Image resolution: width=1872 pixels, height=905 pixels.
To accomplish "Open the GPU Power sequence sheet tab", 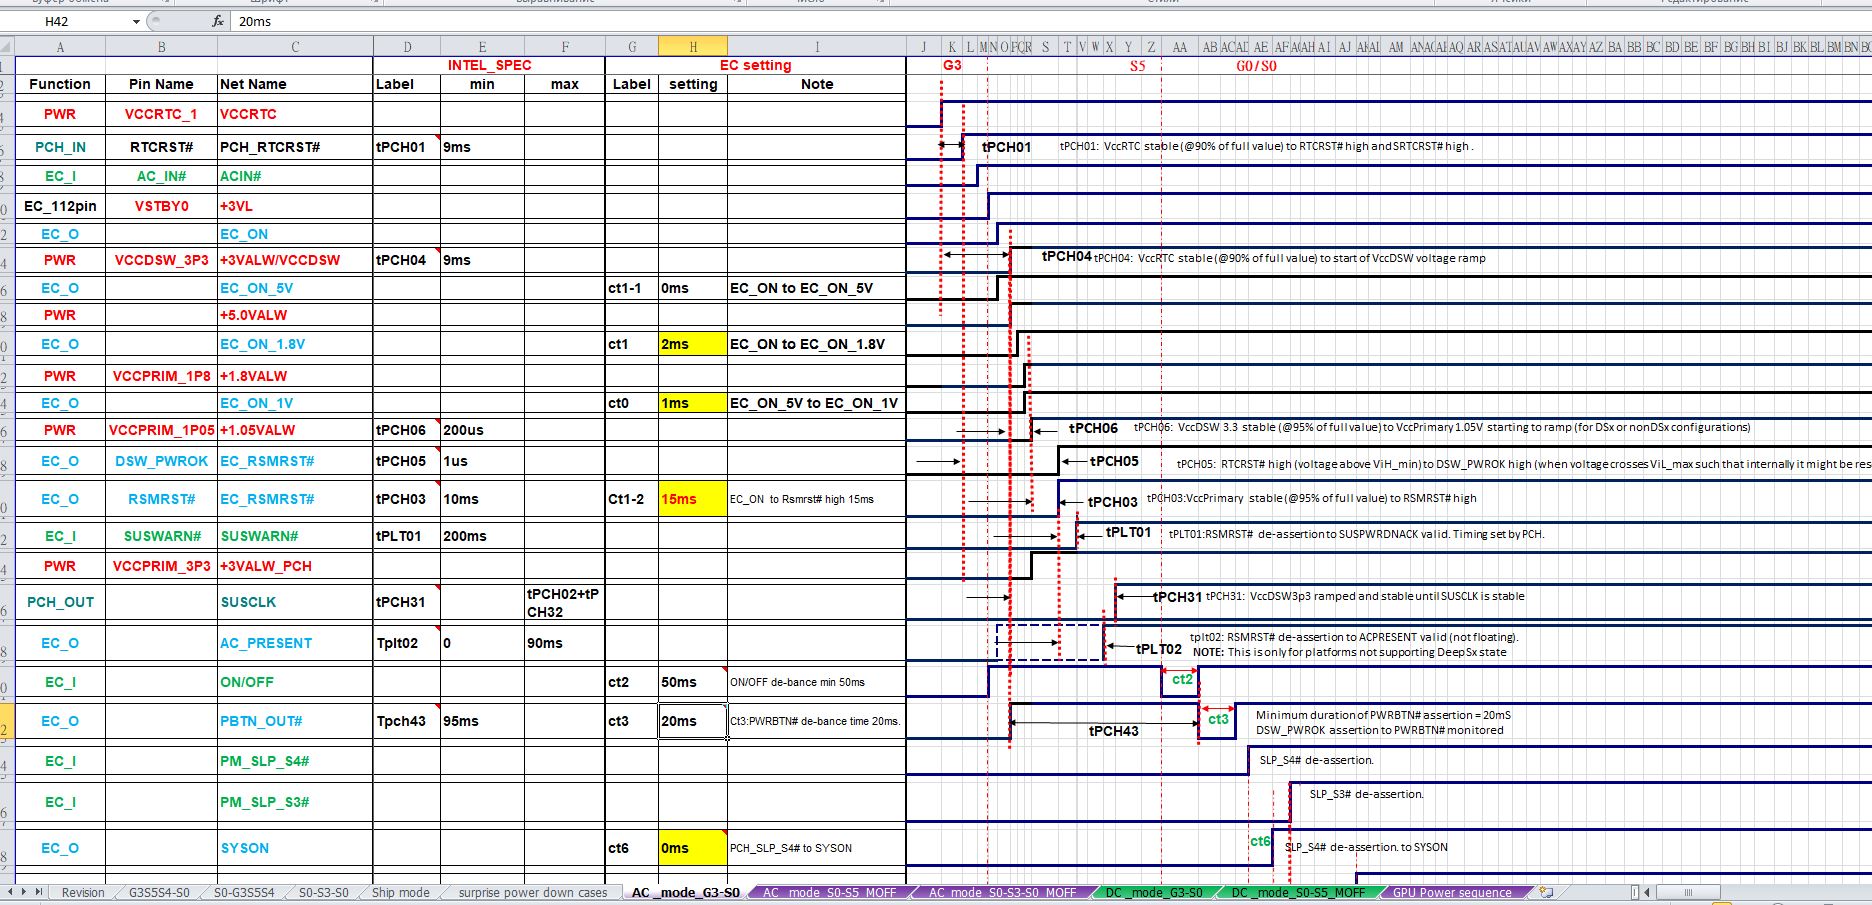I will (x=1452, y=893).
